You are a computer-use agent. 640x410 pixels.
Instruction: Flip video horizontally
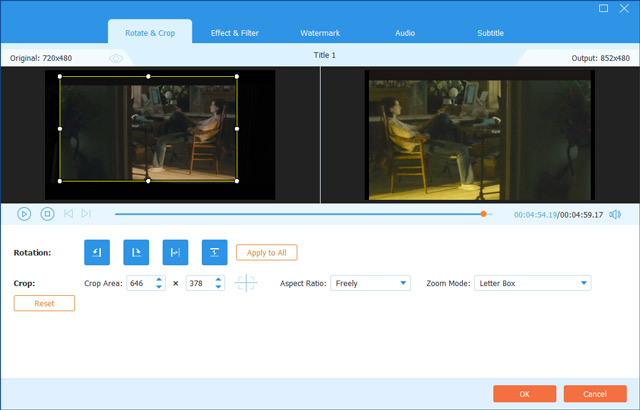point(175,252)
